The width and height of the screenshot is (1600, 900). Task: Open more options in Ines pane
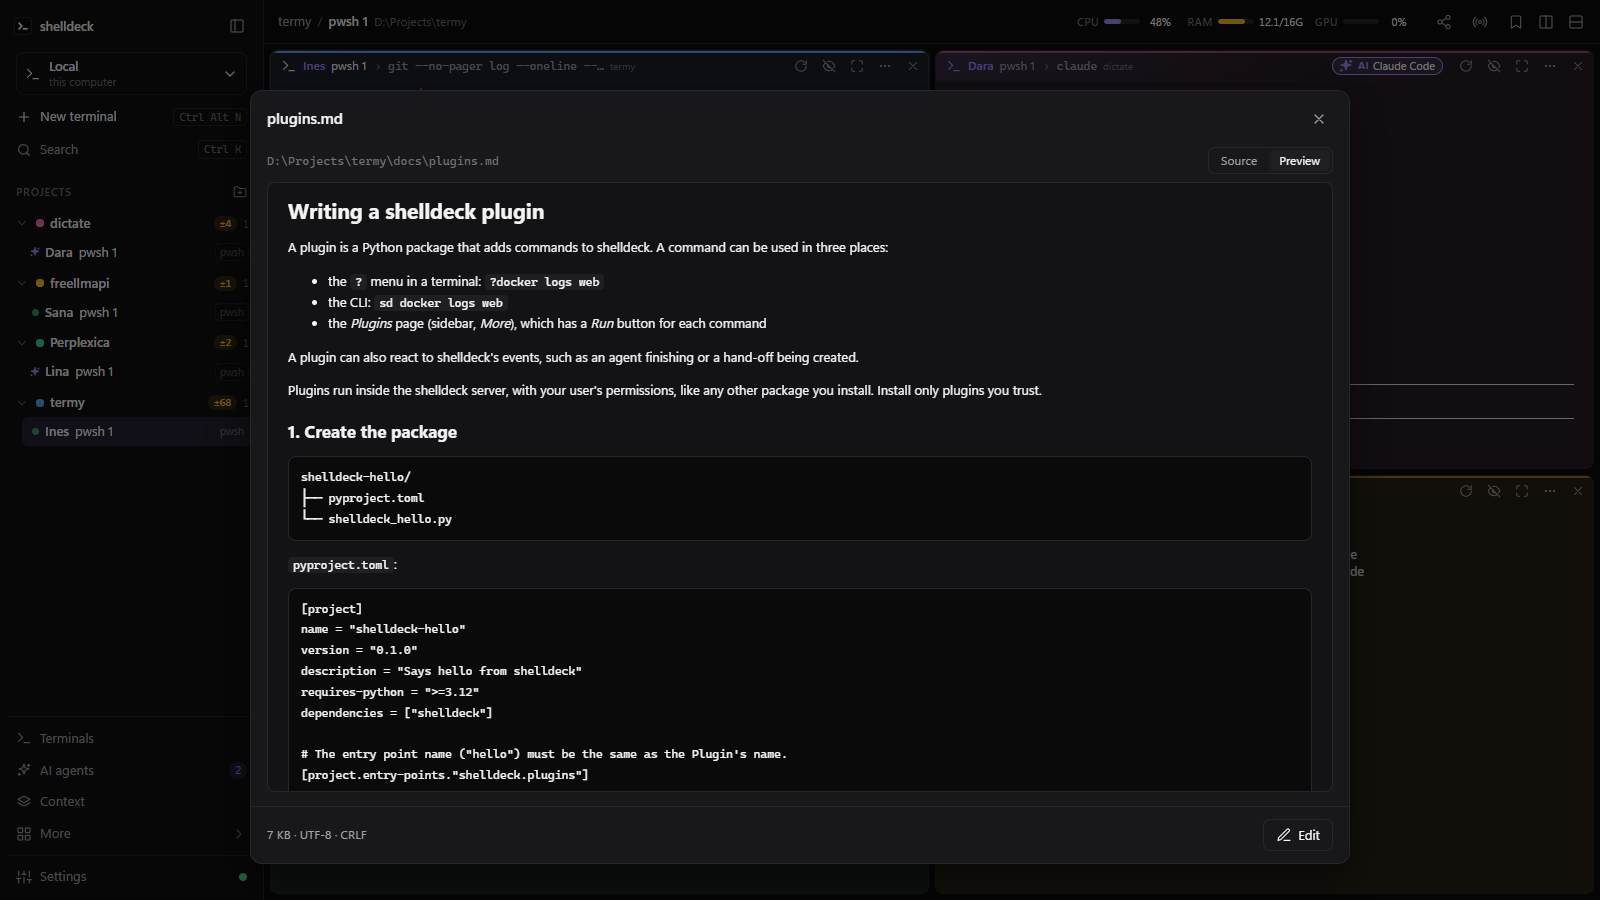point(885,66)
